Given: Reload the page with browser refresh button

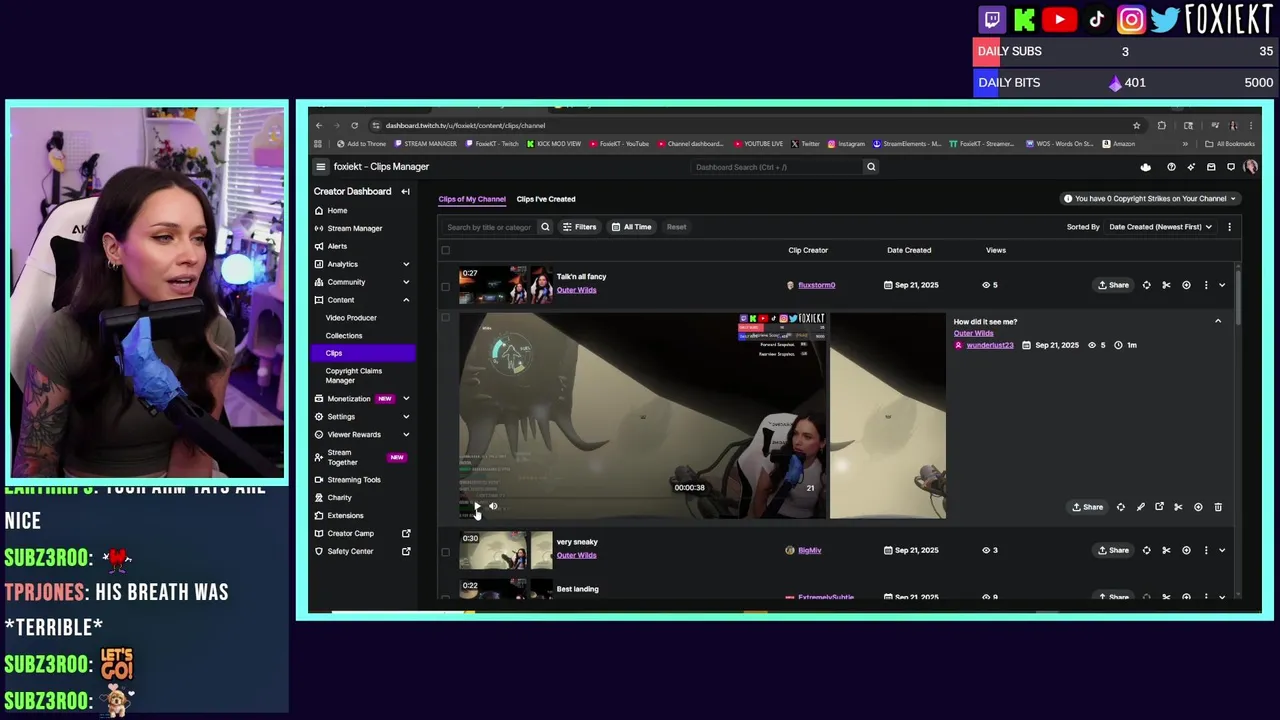Looking at the screenshot, I should (354, 126).
